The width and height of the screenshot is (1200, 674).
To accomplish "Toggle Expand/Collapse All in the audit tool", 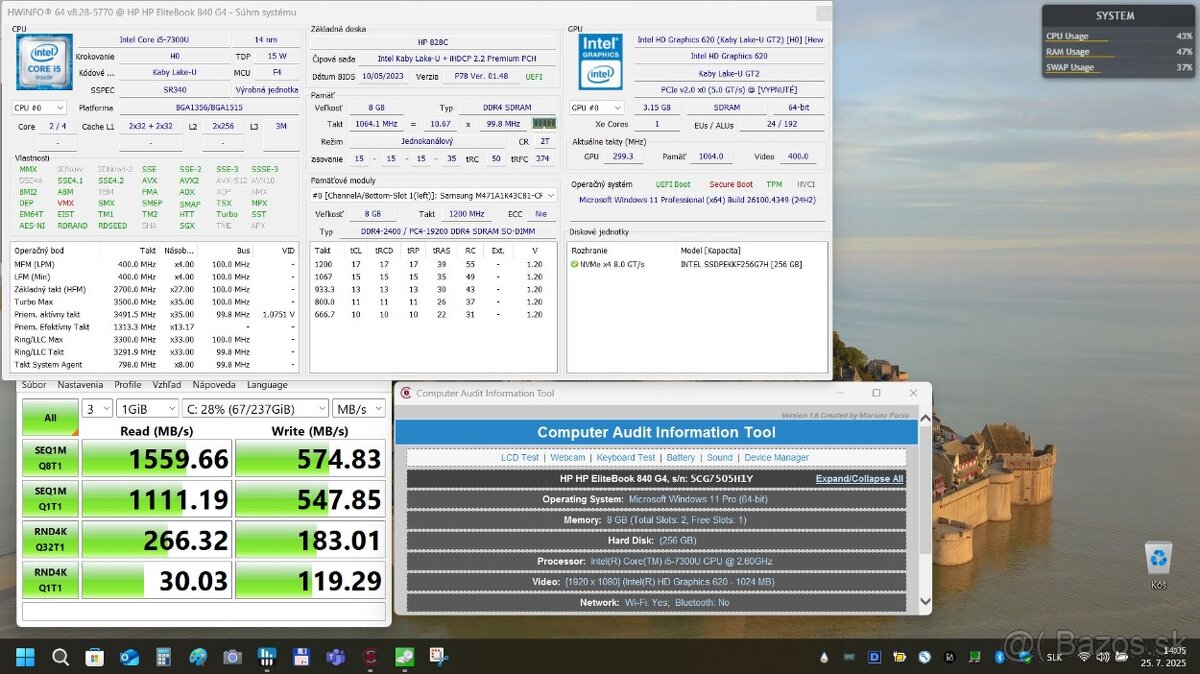I will 858,478.
